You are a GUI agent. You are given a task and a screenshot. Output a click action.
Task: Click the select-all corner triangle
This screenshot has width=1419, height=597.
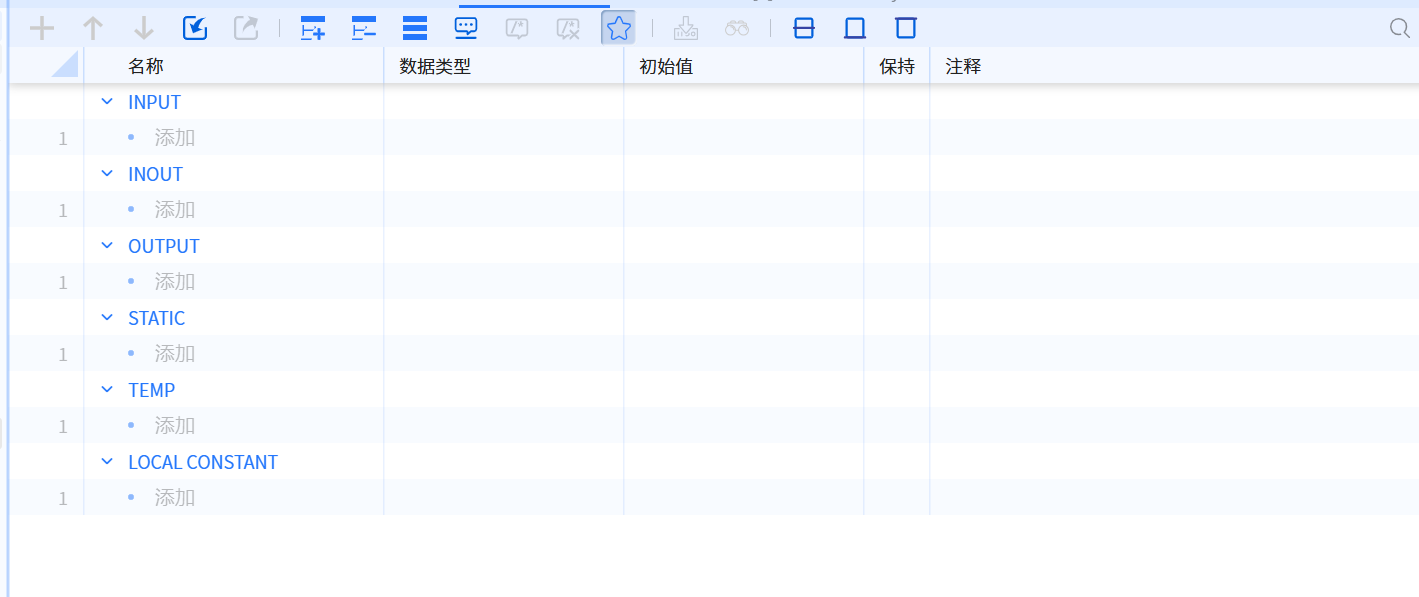tap(65, 66)
